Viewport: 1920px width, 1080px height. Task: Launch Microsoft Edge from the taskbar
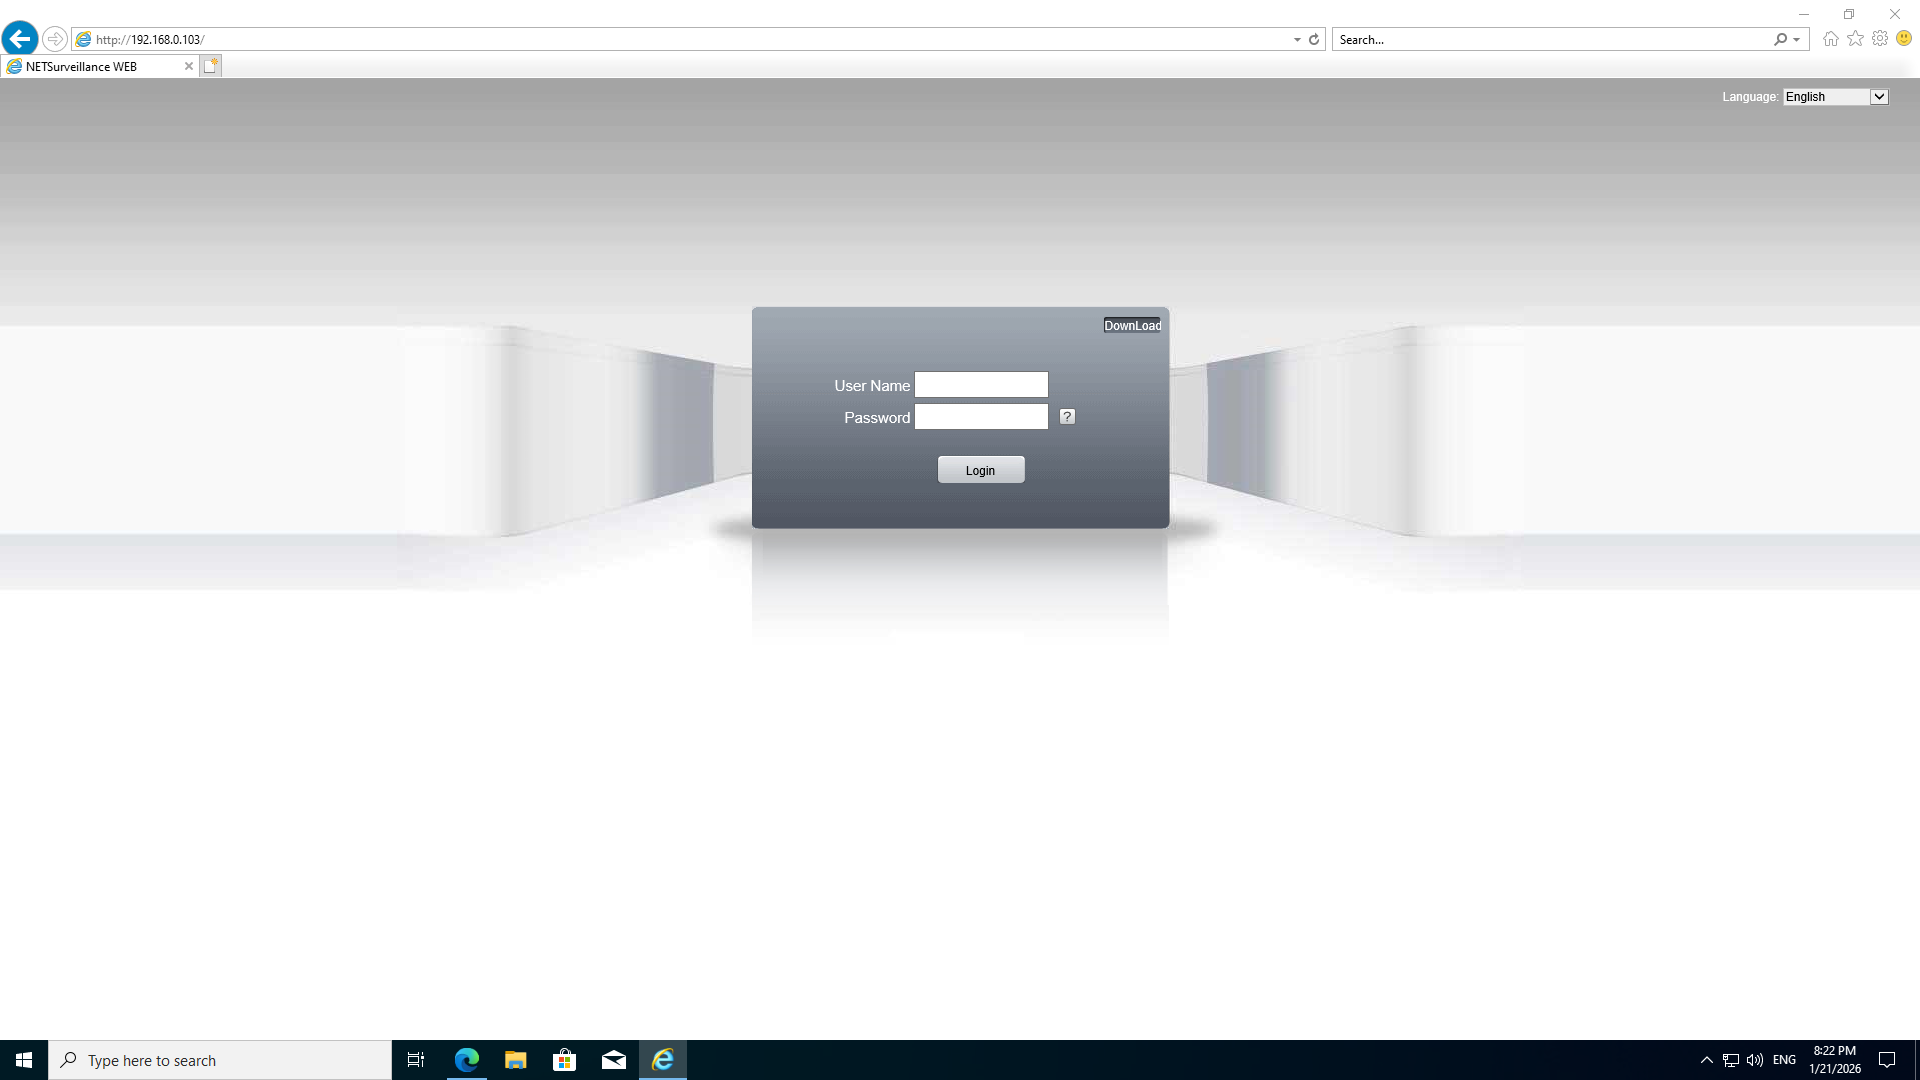click(466, 1060)
